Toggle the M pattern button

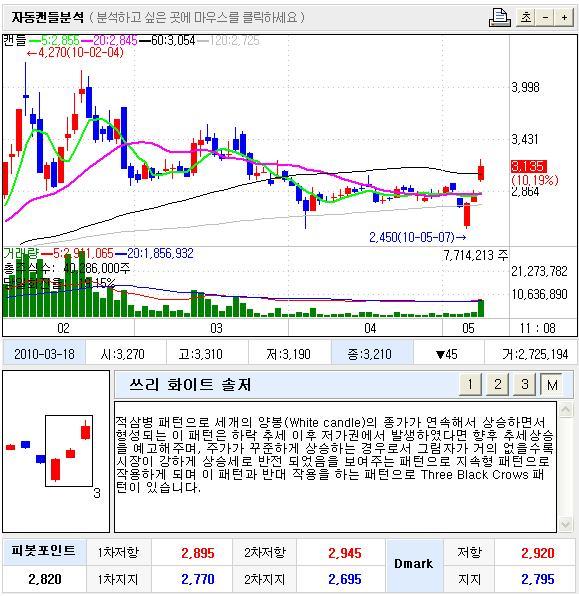tap(552, 385)
